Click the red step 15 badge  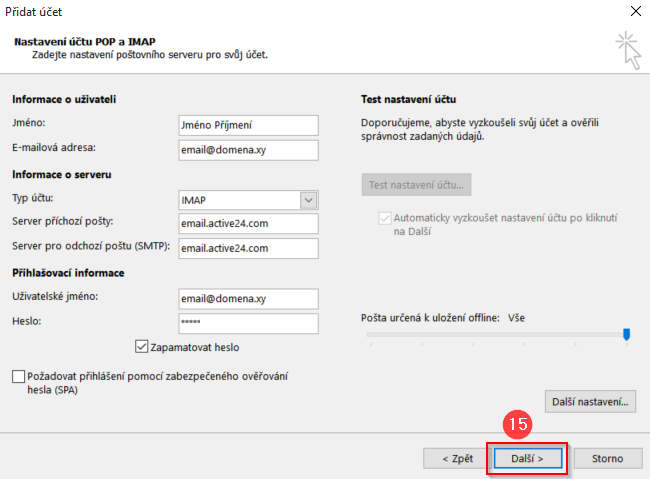point(517,424)
